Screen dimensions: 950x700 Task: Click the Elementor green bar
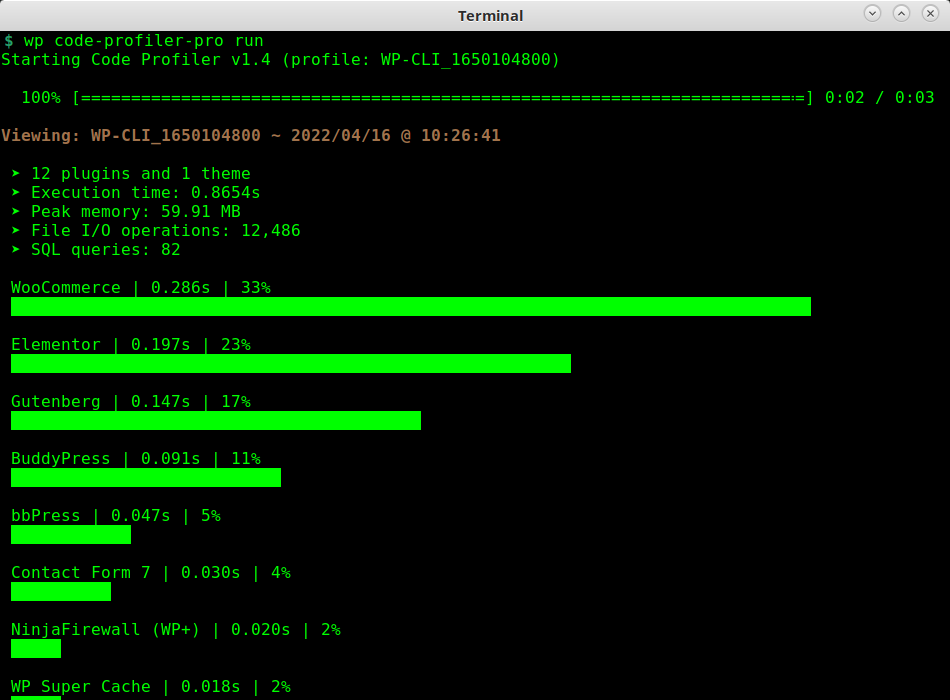291,364
